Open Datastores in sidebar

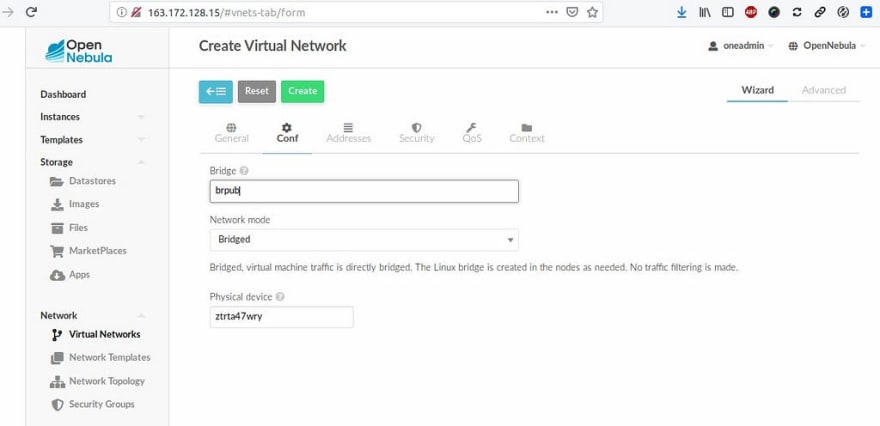92,181
